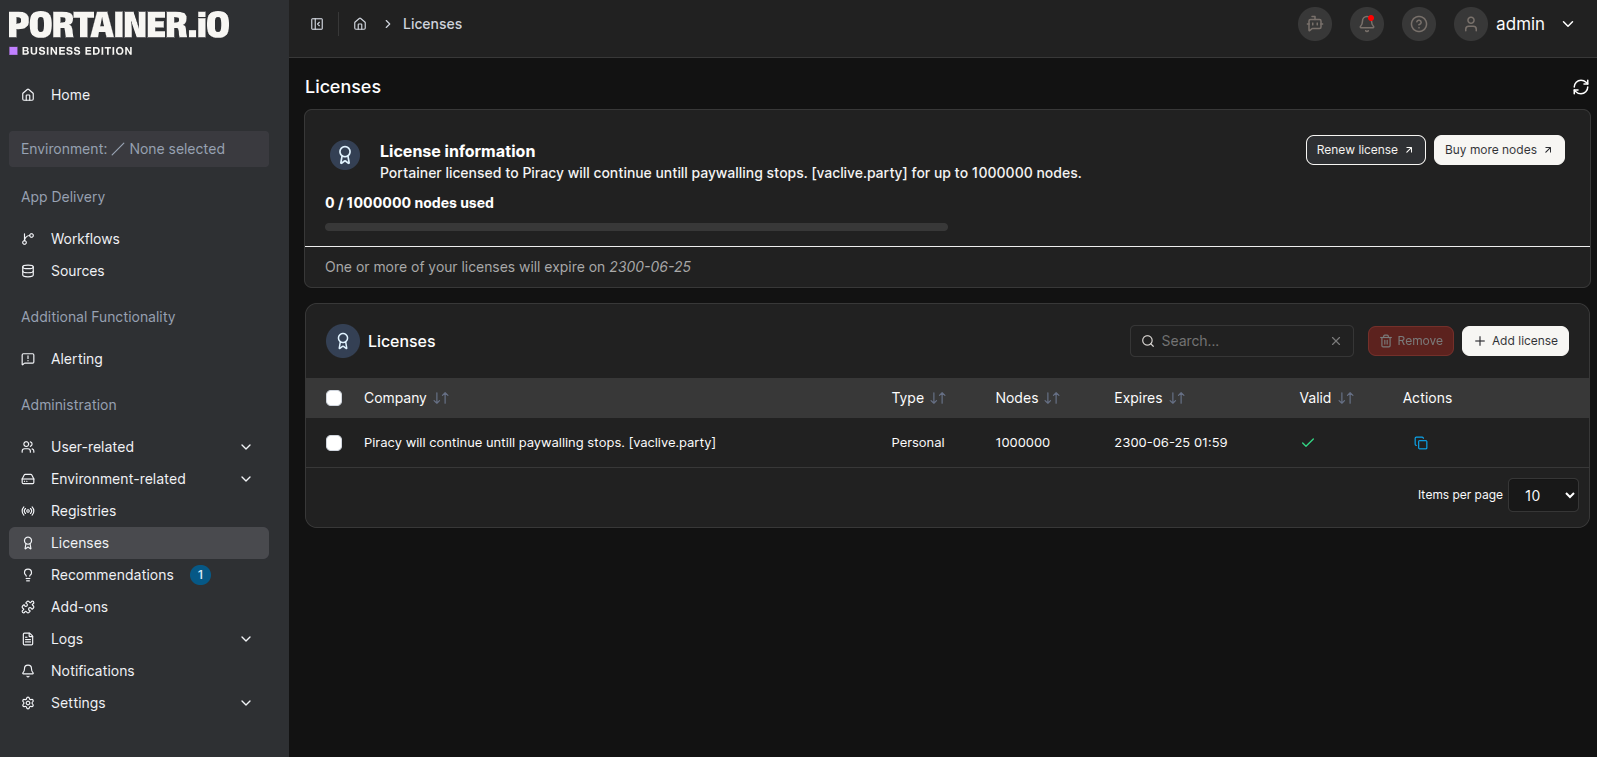Open Recommendations in sidebar
The height and width of the screenshot is (757, 1597).
pyautogui.click(x=139, y=575)
